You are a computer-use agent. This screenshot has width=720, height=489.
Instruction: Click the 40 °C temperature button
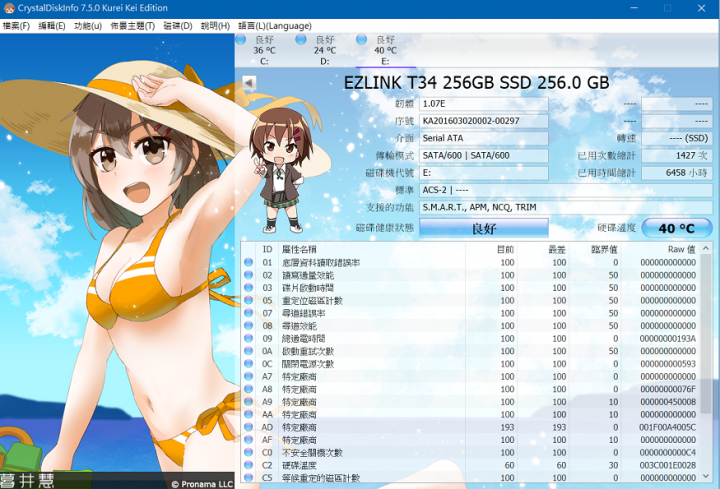point(676,228)
